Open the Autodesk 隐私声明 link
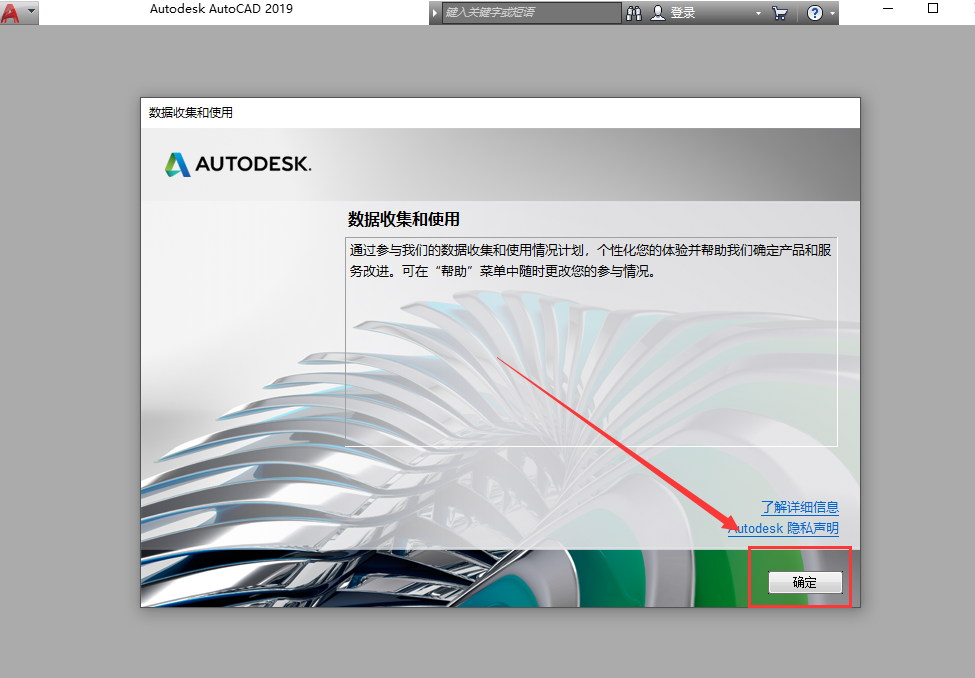This screenshot has width=975, height=678. point(783,529)
